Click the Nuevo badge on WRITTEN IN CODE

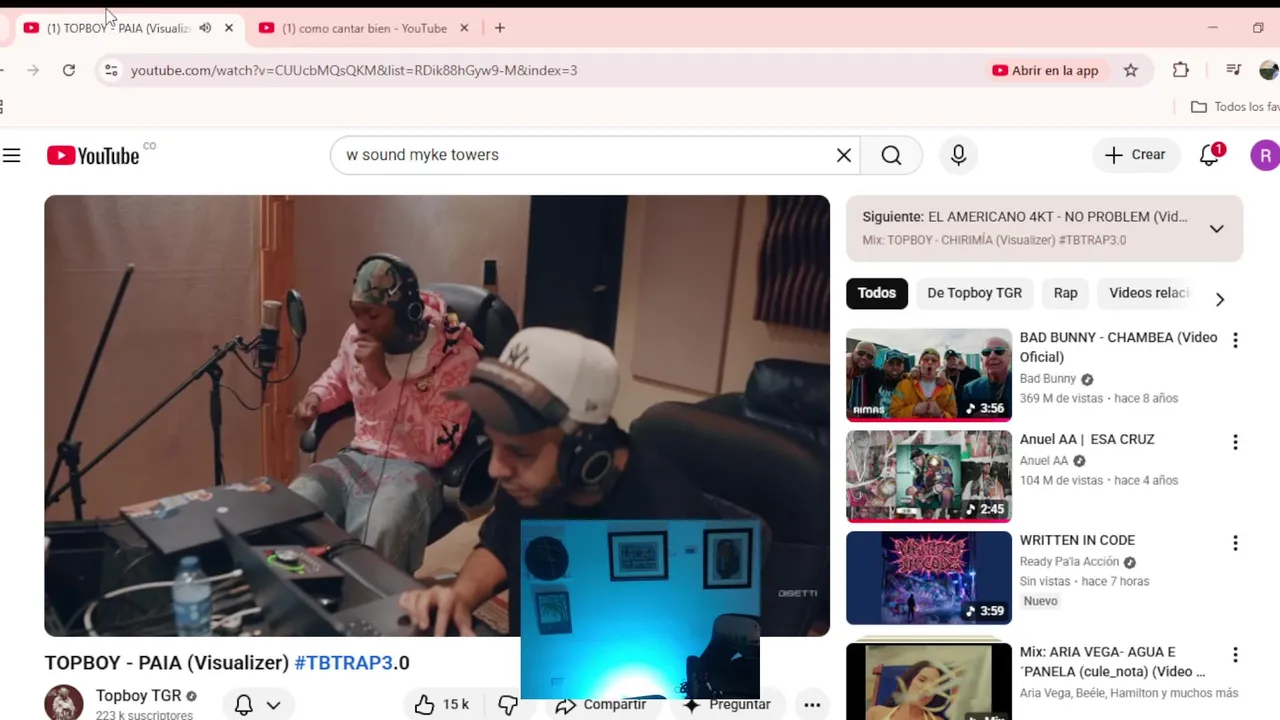(x=1040, y=601)
